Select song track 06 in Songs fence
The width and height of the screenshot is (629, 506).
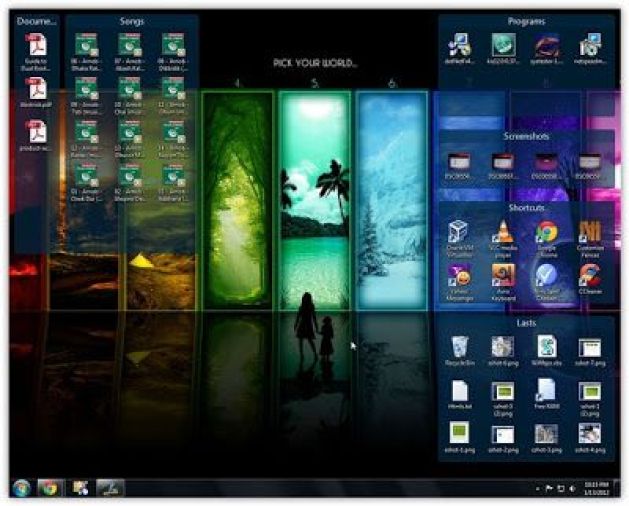[x=86, y=52]
